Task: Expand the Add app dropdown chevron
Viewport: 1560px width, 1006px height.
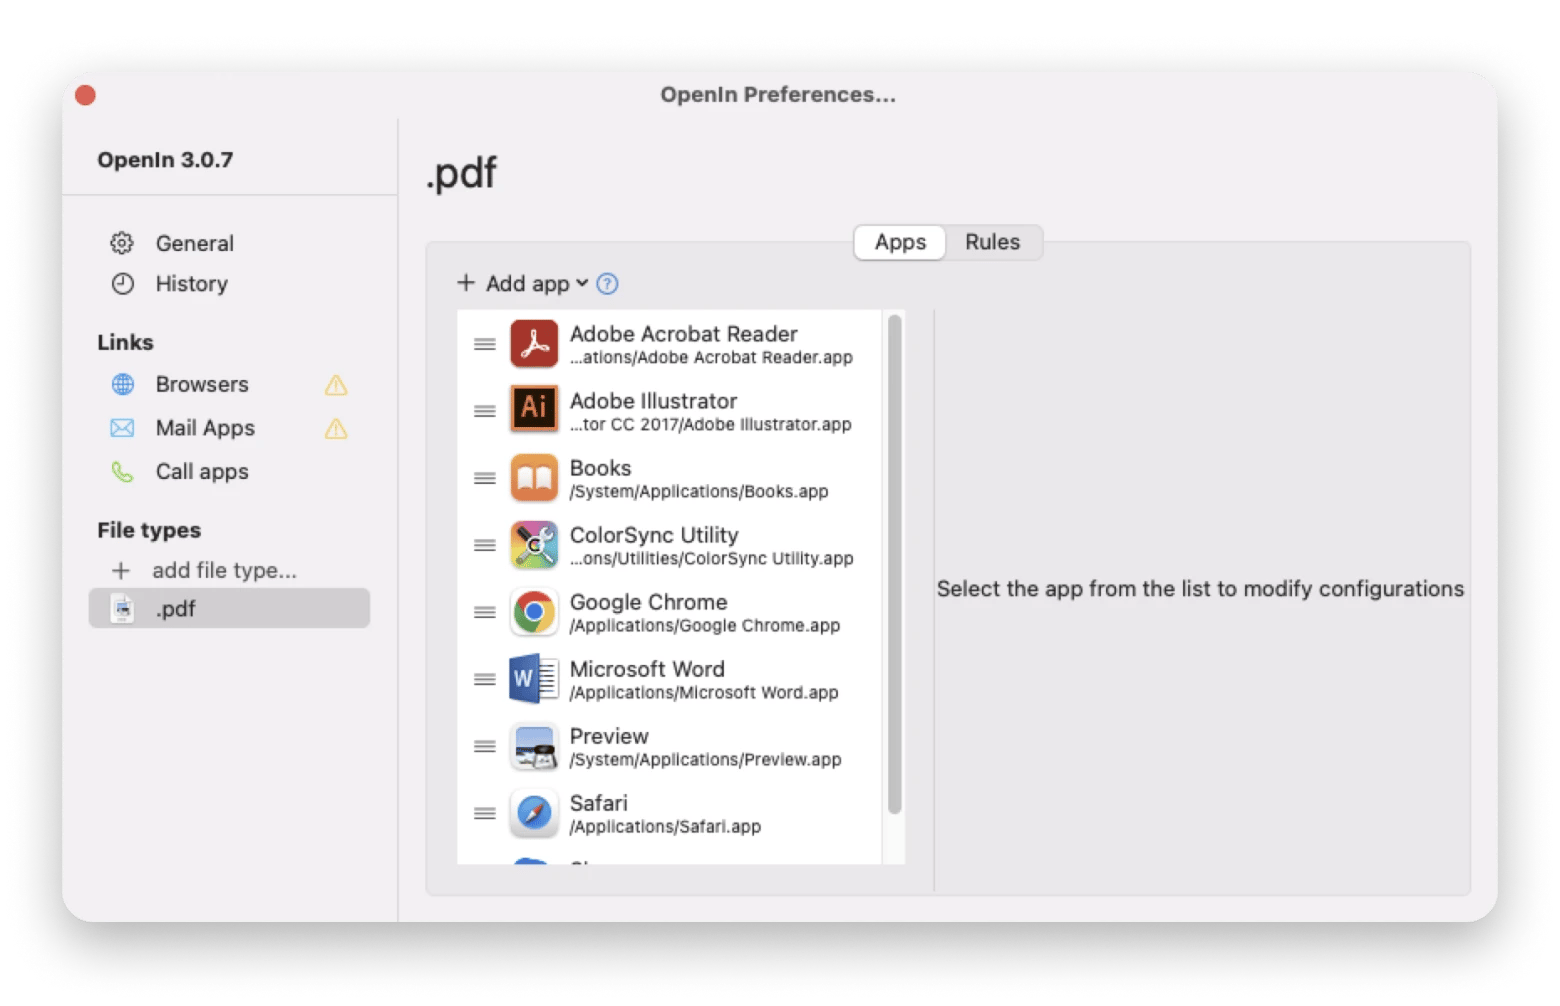Action: coord(582,284)
